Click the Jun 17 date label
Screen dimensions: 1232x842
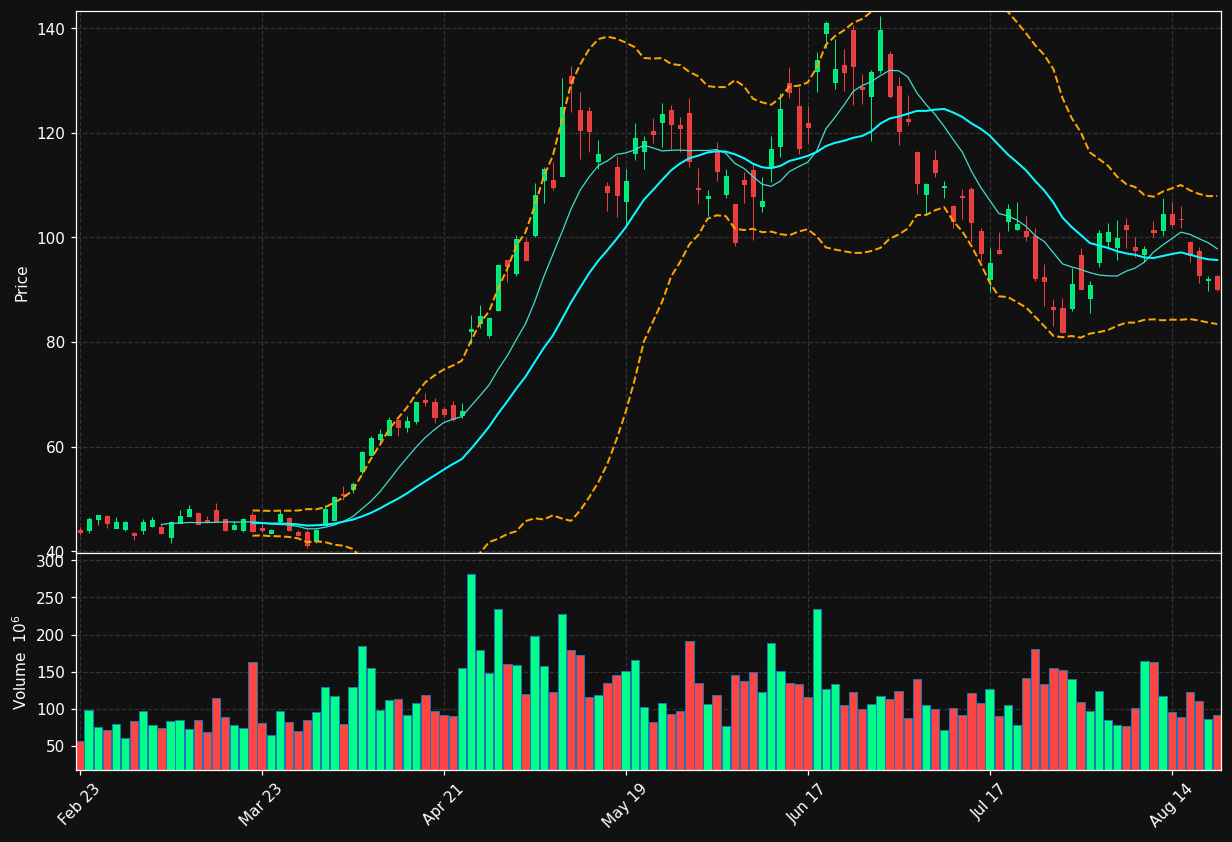pos(807,803)
